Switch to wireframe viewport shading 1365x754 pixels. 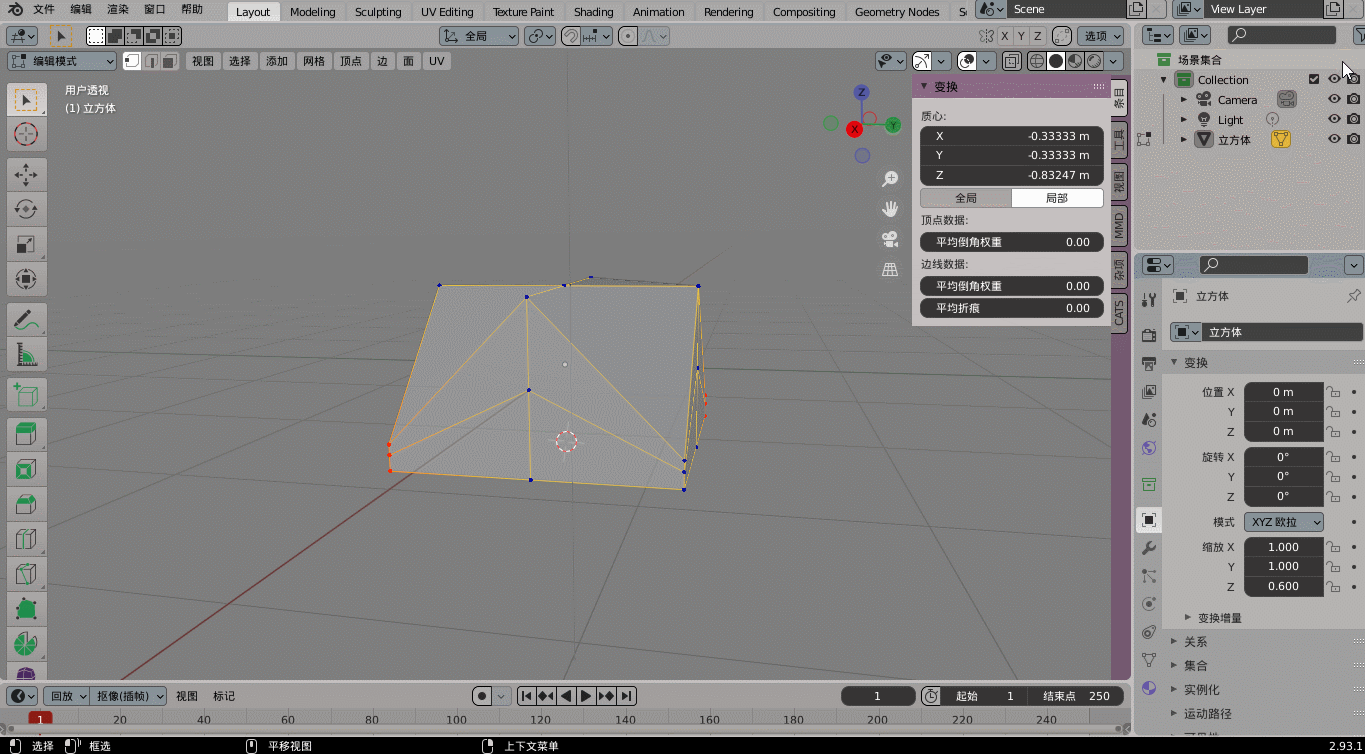[x=1037, y=61]
